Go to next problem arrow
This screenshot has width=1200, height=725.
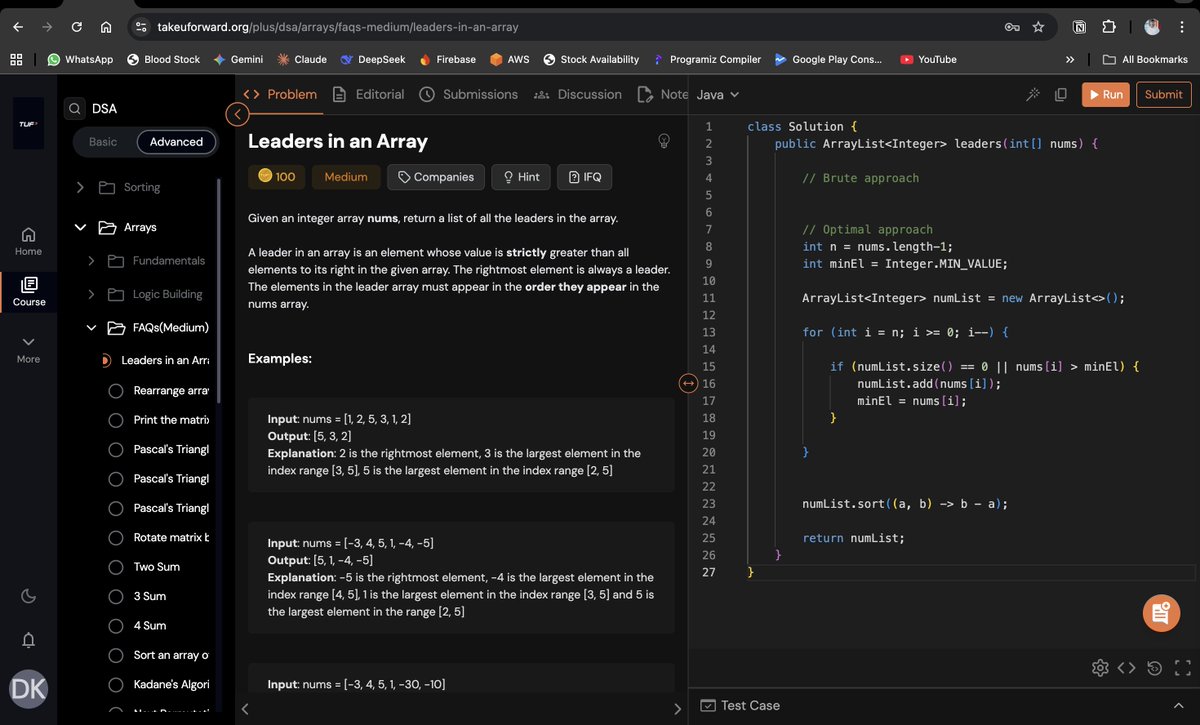point(677,709)
